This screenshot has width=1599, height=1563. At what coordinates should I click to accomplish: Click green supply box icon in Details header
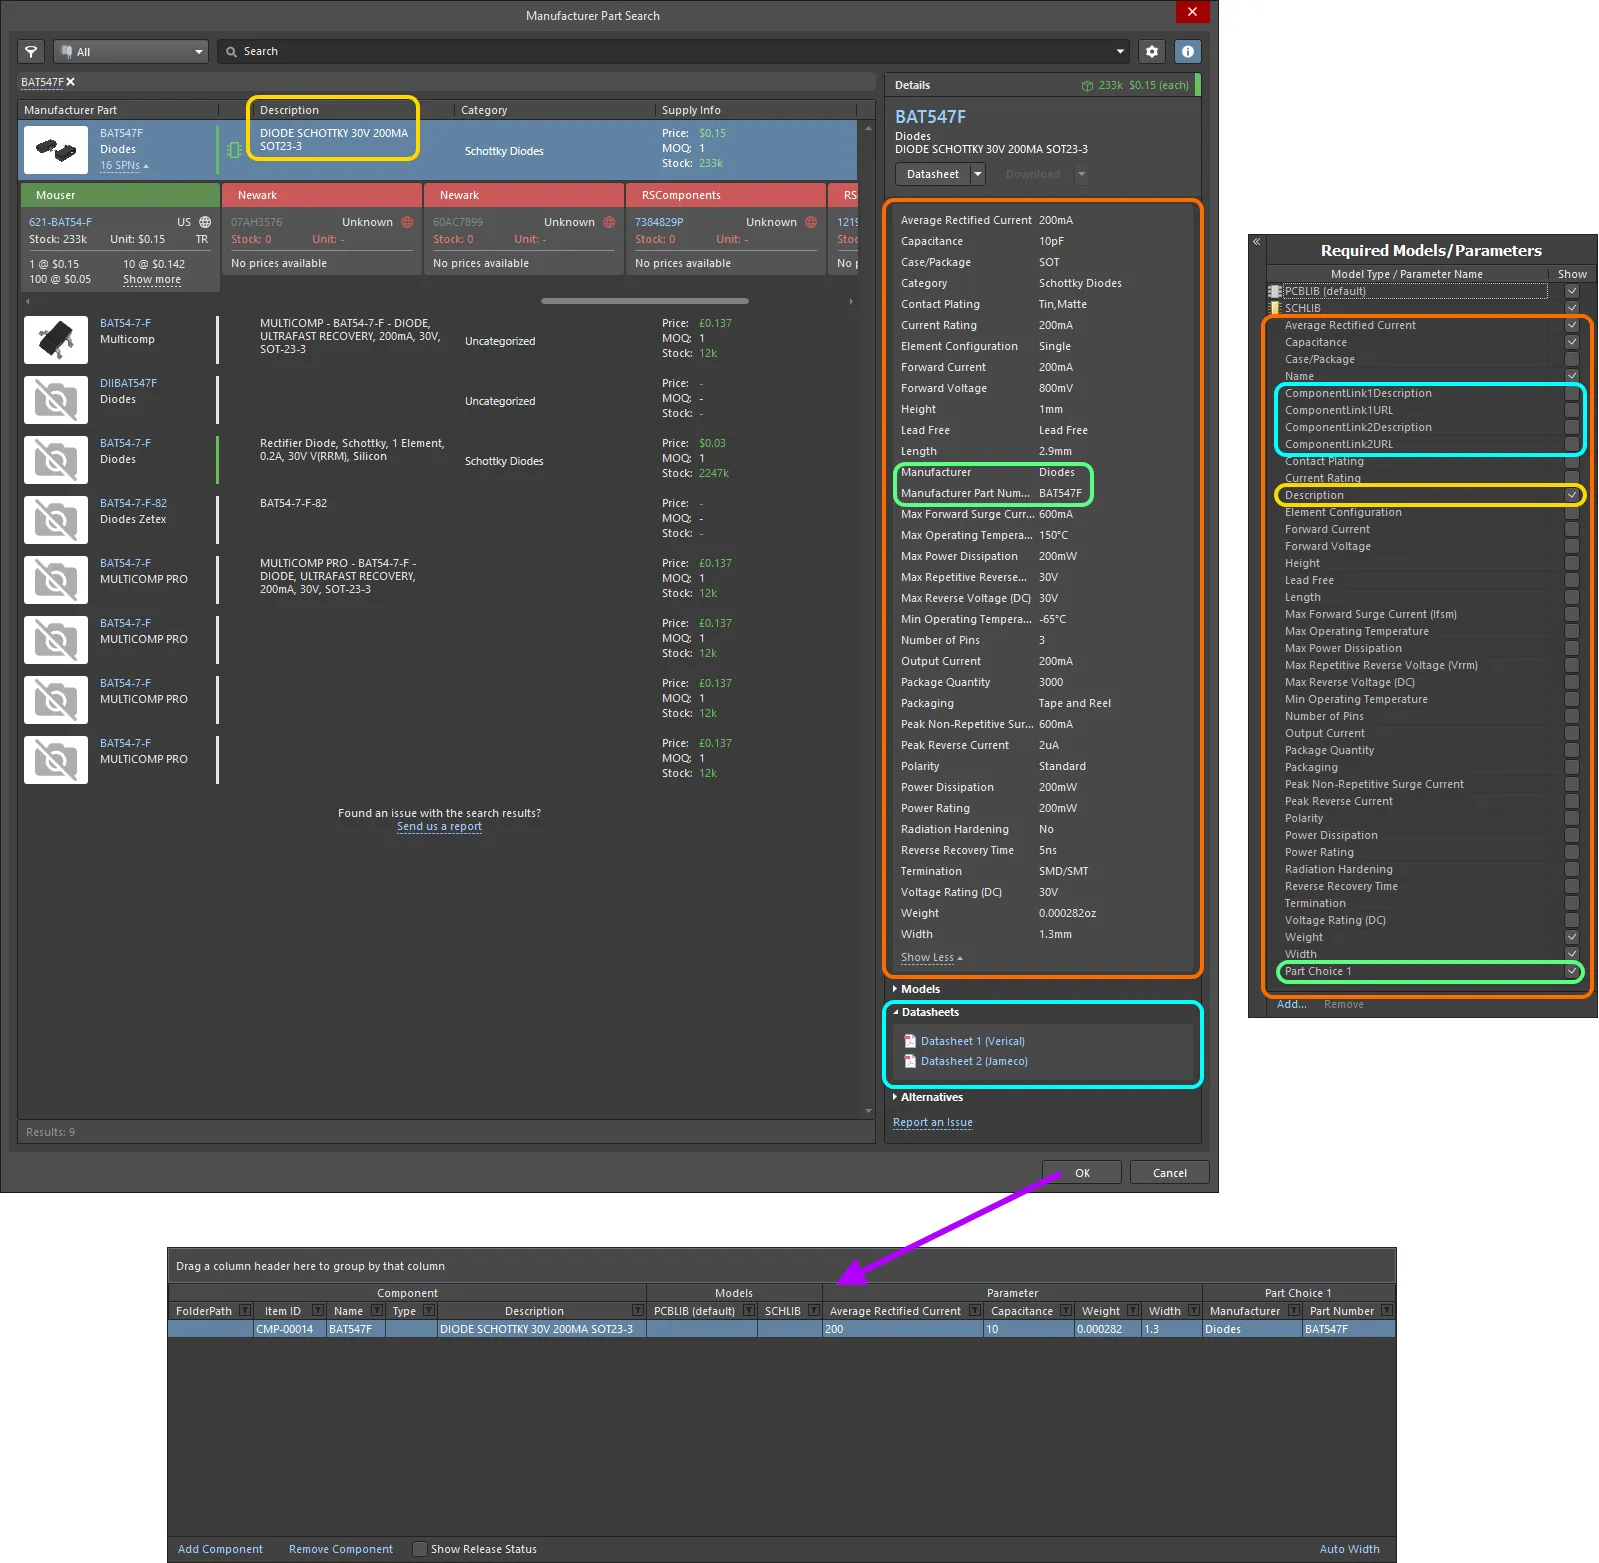(1087, 86)
